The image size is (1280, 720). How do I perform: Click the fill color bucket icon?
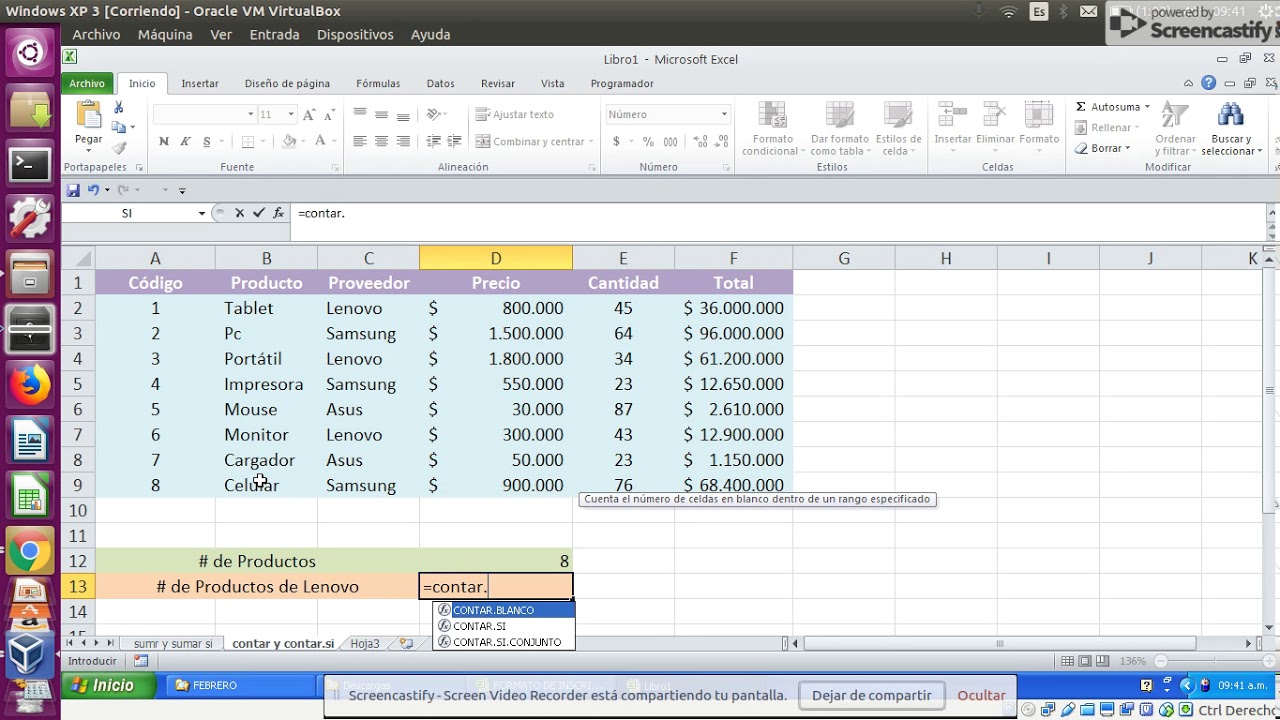(289, 141)
